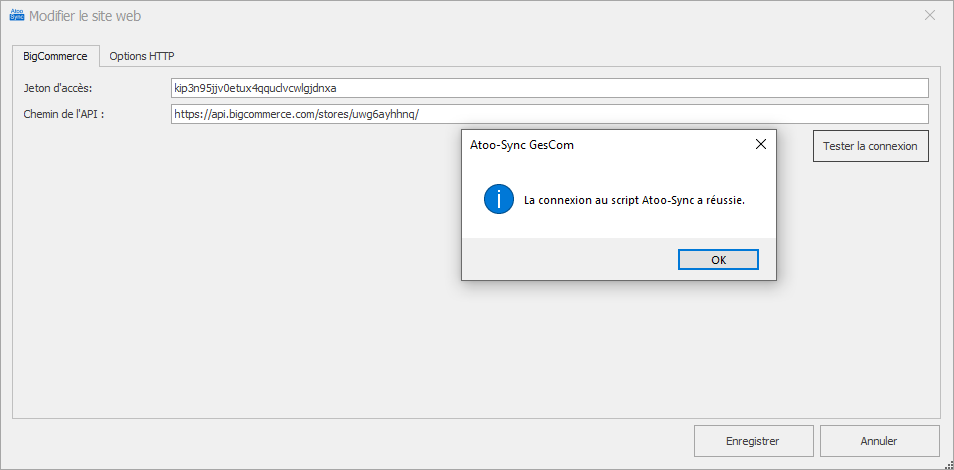Viewport: 954px width, 470px height.
Task: Click the Modifier le site web title text
Action: pos(85,16)
